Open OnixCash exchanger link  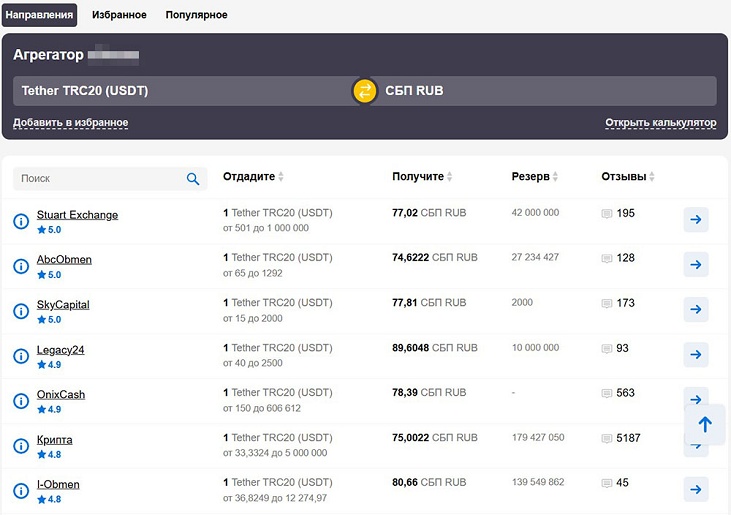(x=61, y=395)
